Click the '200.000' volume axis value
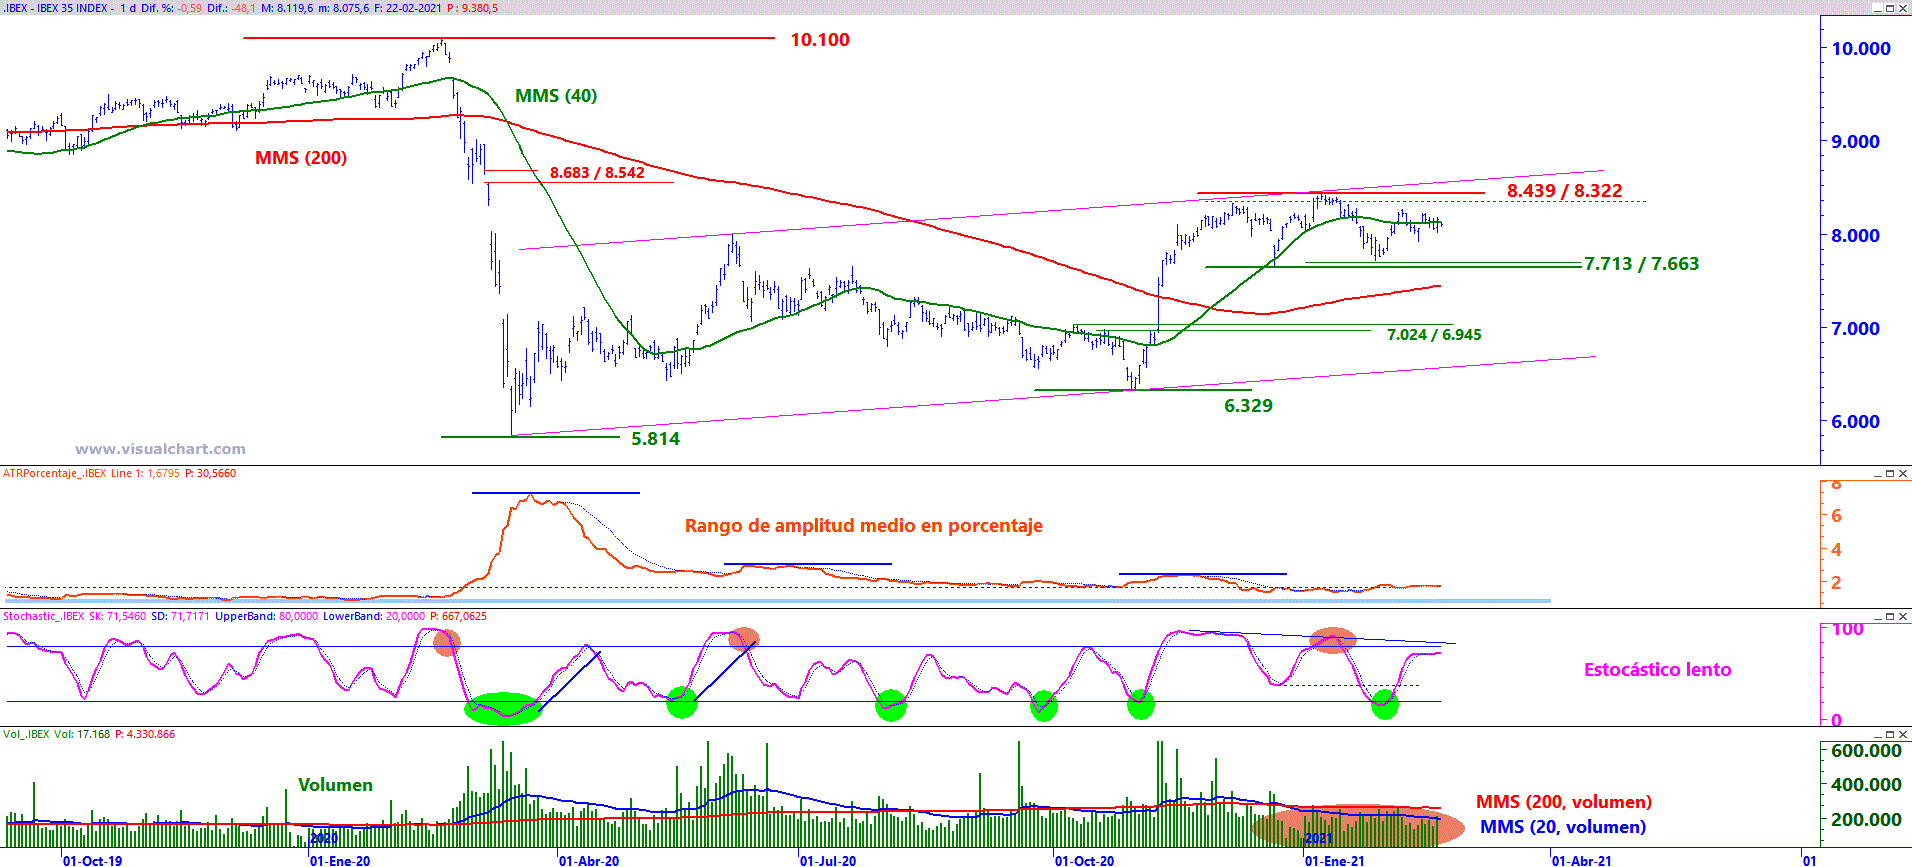 [1866, 820]
